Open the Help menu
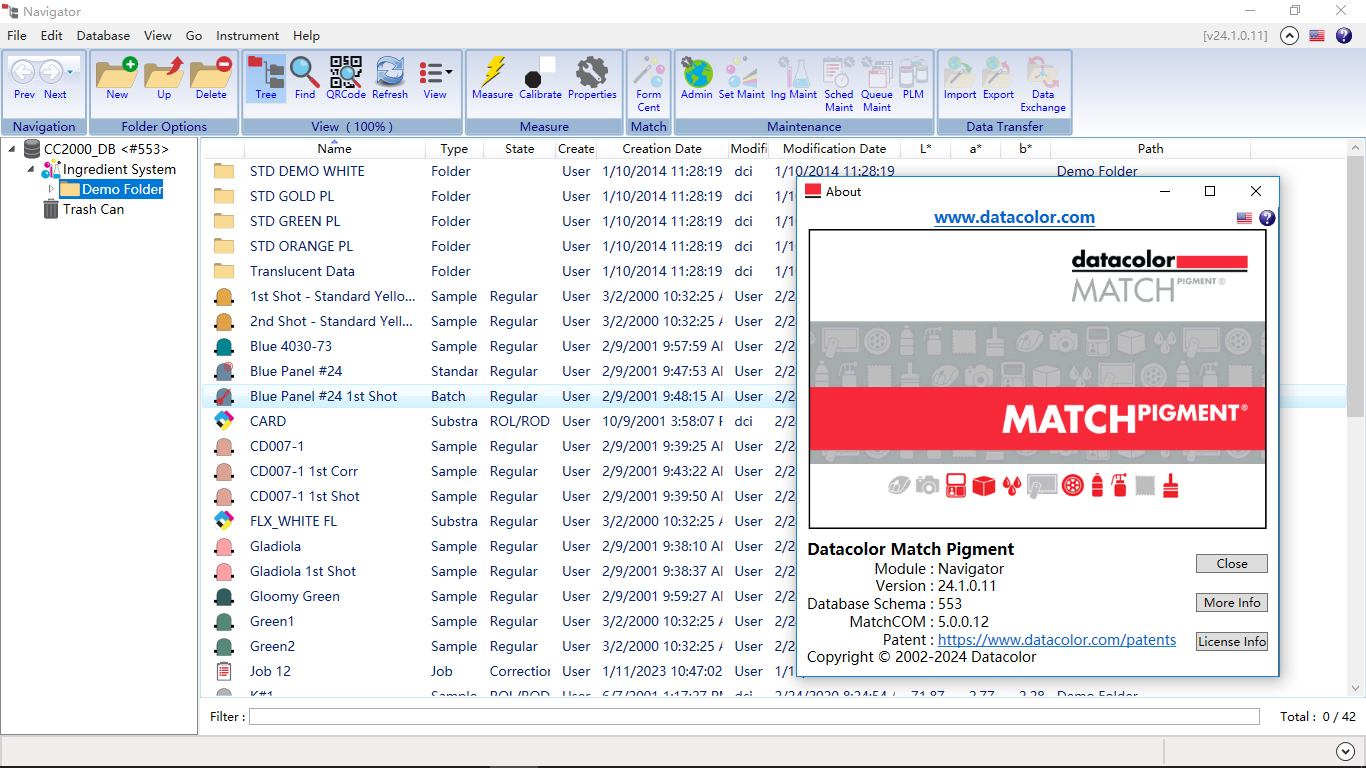 click(x=307, y=35)
